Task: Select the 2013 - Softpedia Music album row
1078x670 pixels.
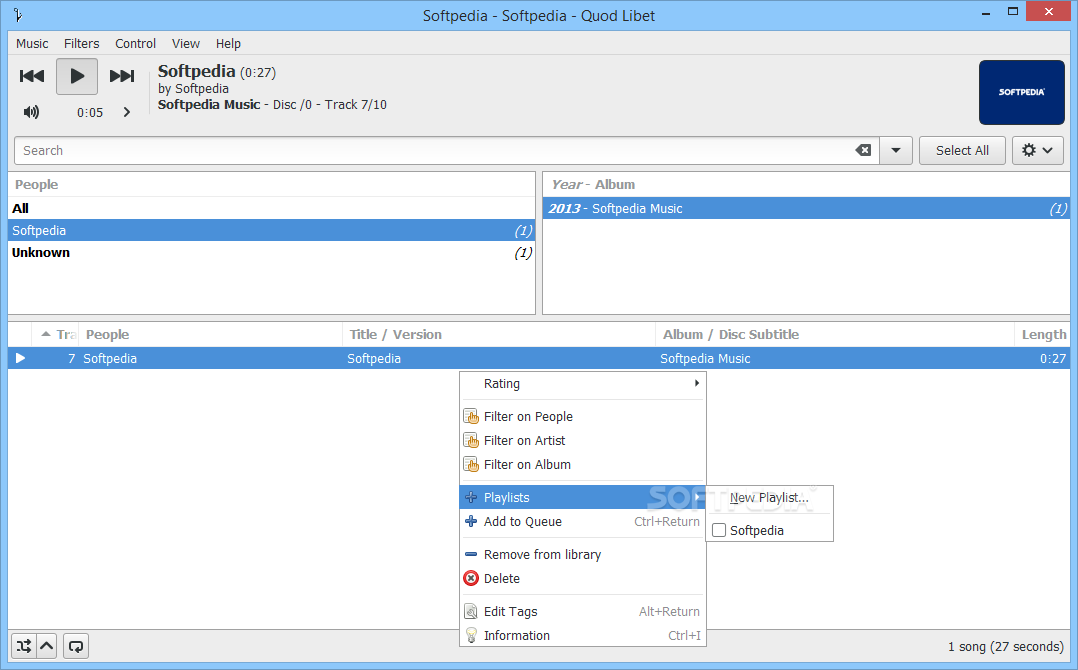Action: click(806, 208)
